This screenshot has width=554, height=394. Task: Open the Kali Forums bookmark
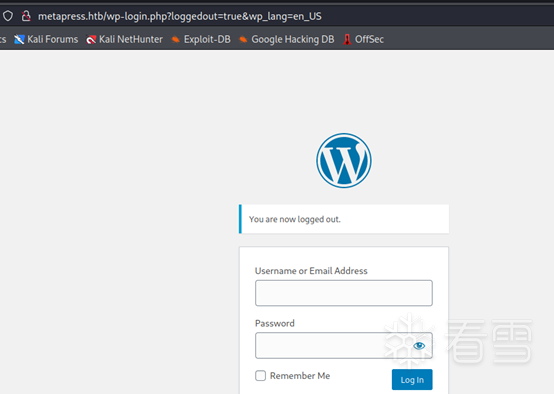(46, 39)
